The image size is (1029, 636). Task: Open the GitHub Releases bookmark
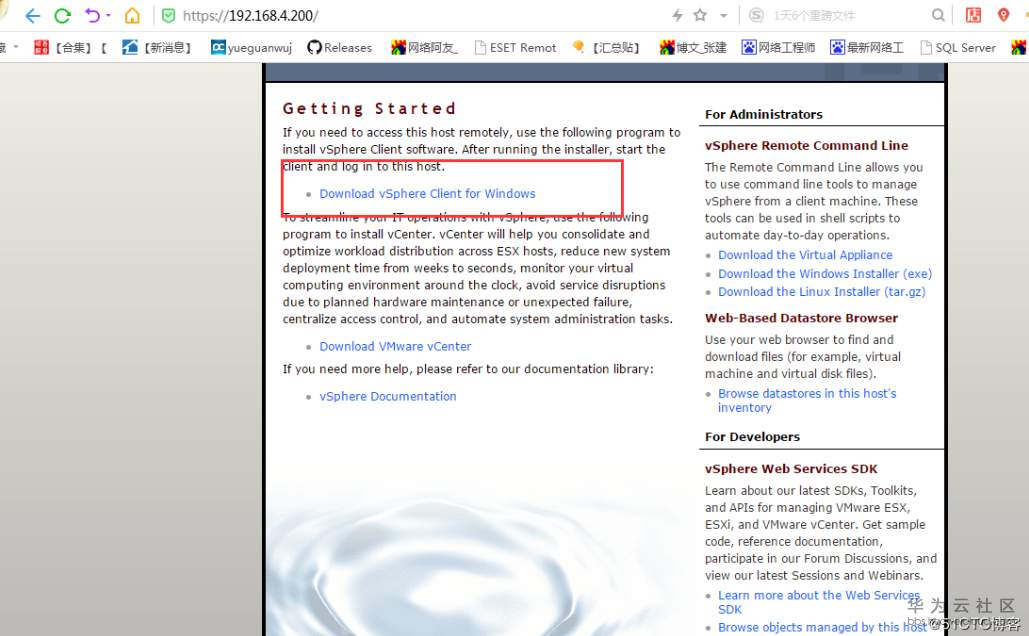coord(339,47)
